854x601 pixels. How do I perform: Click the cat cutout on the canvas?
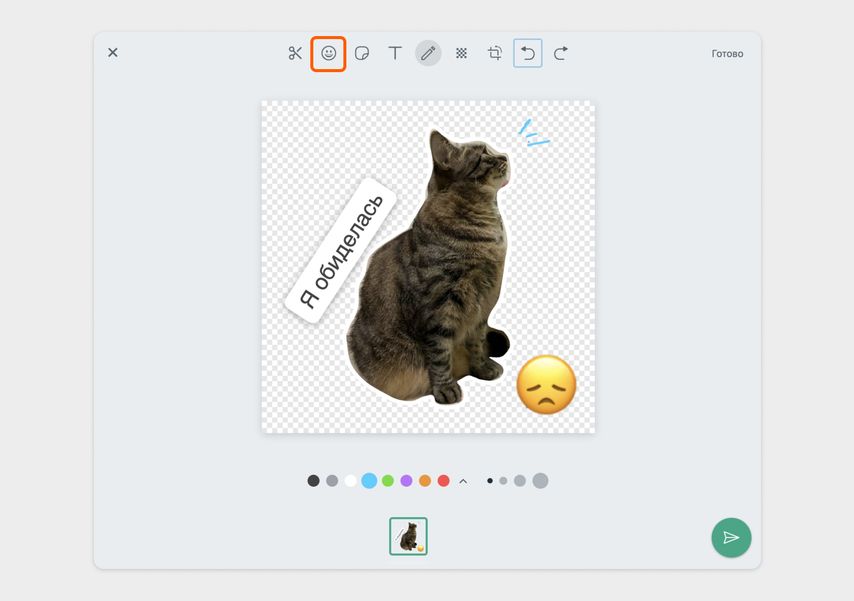click(430, 267)
